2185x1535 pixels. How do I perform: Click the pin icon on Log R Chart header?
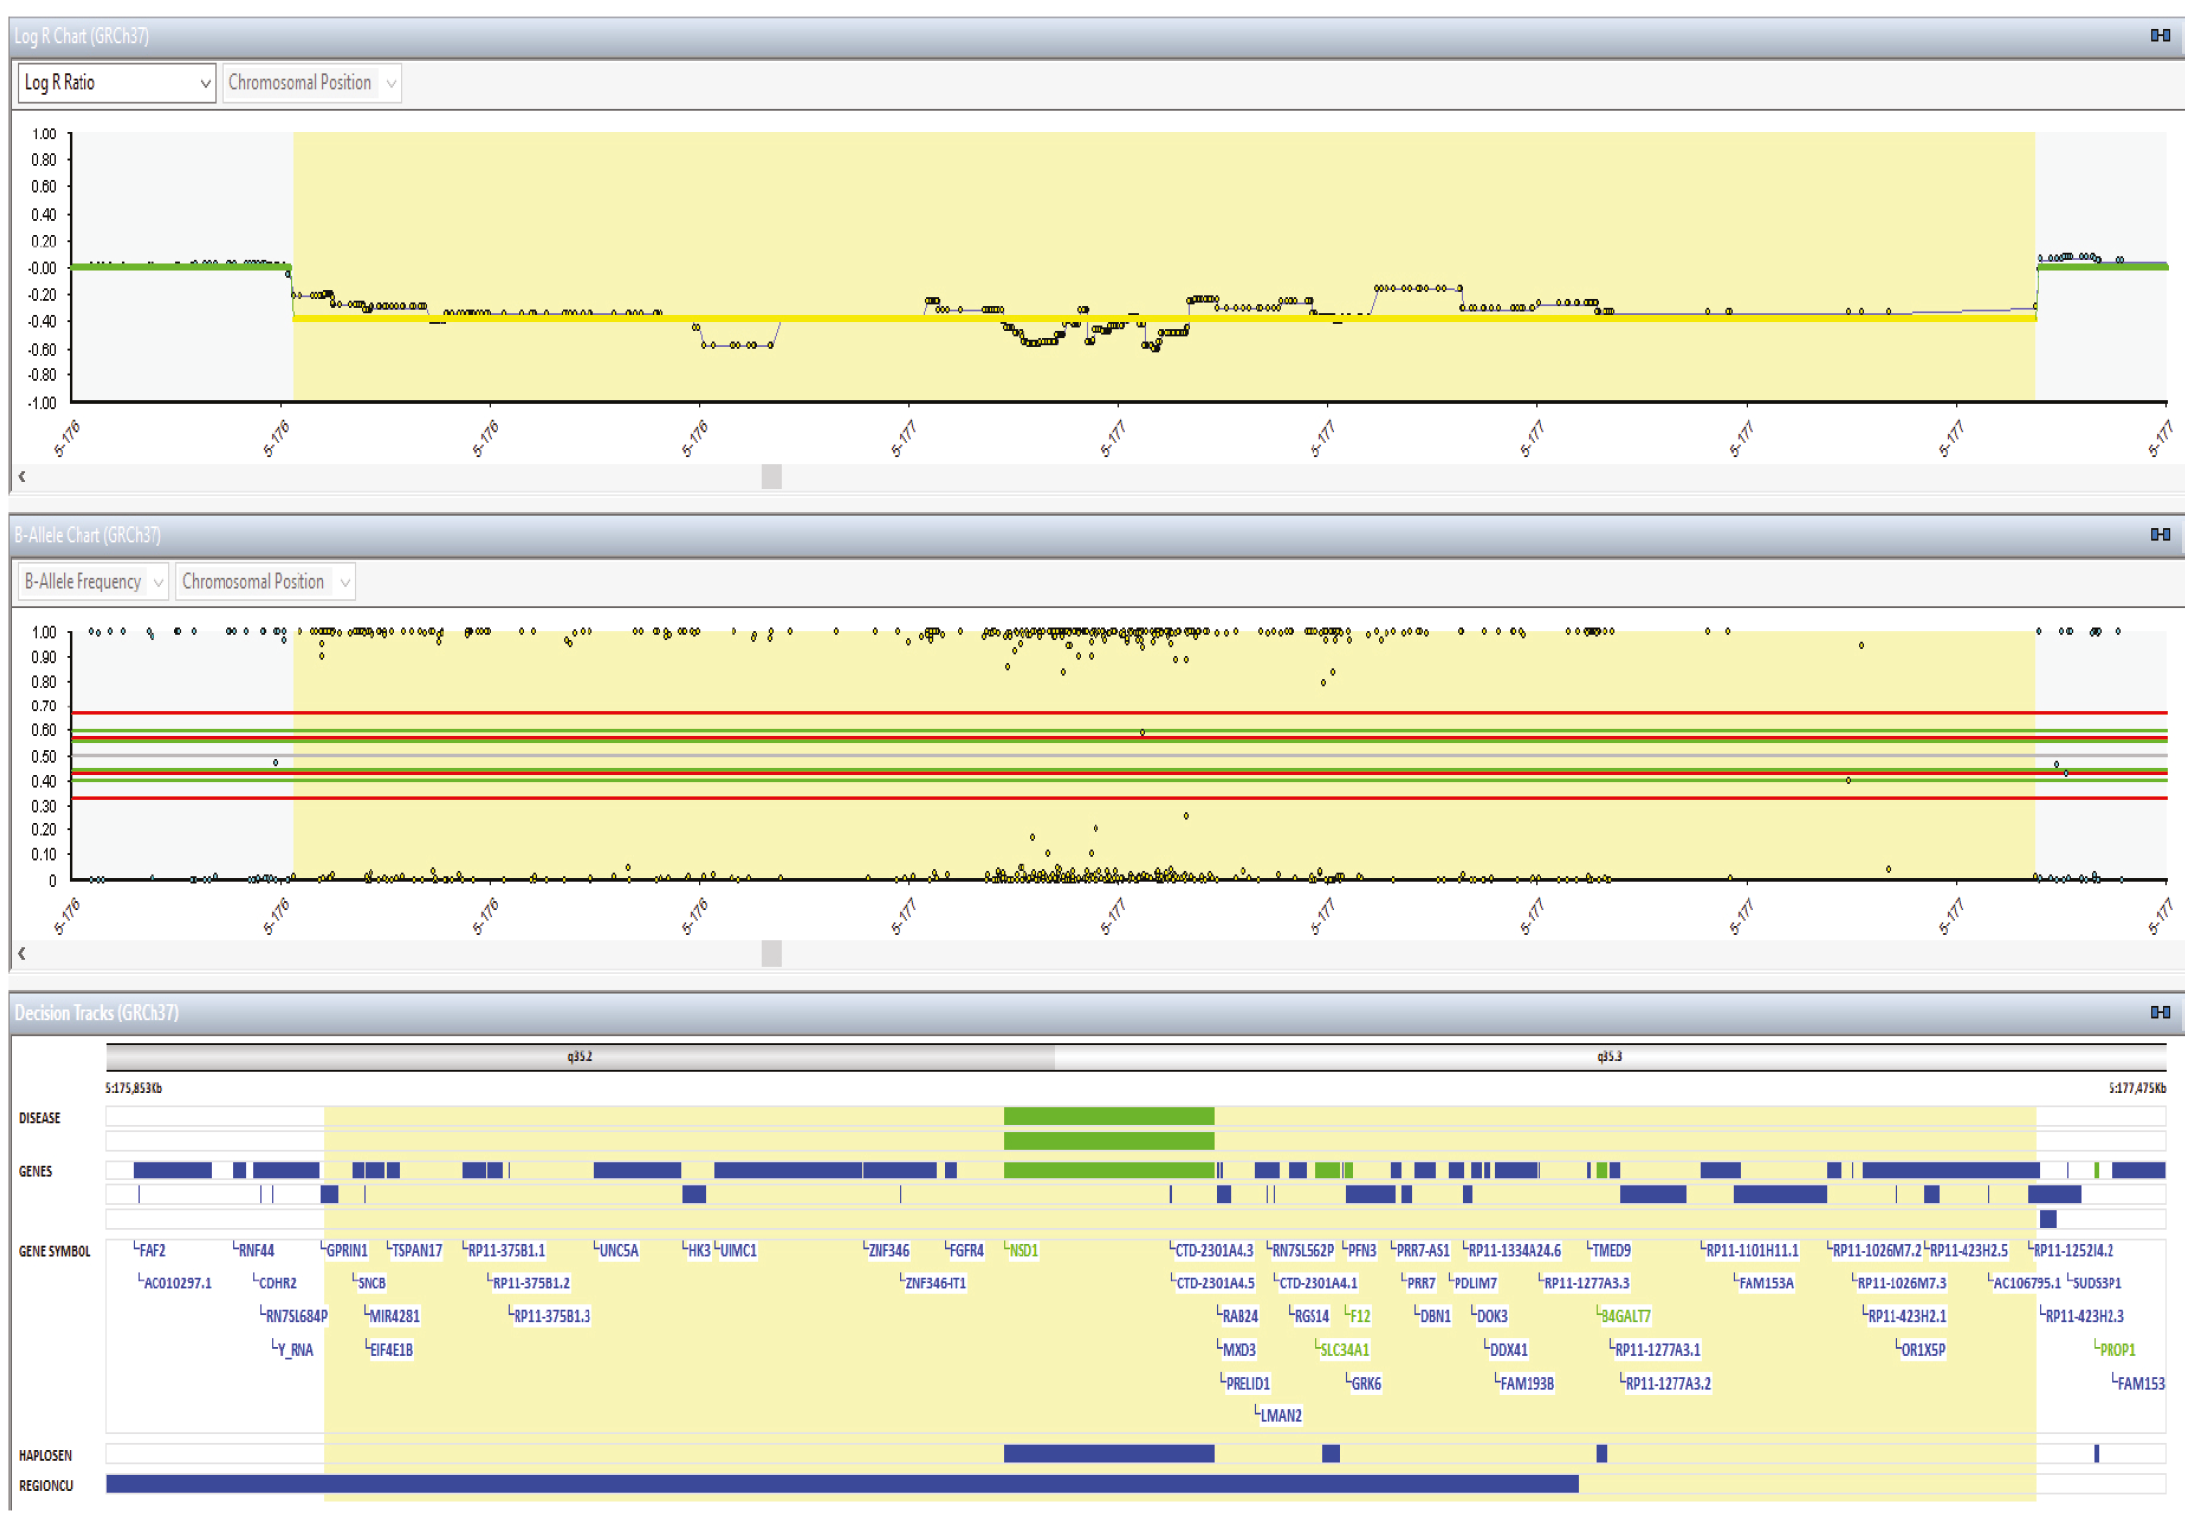[2160, 35]
